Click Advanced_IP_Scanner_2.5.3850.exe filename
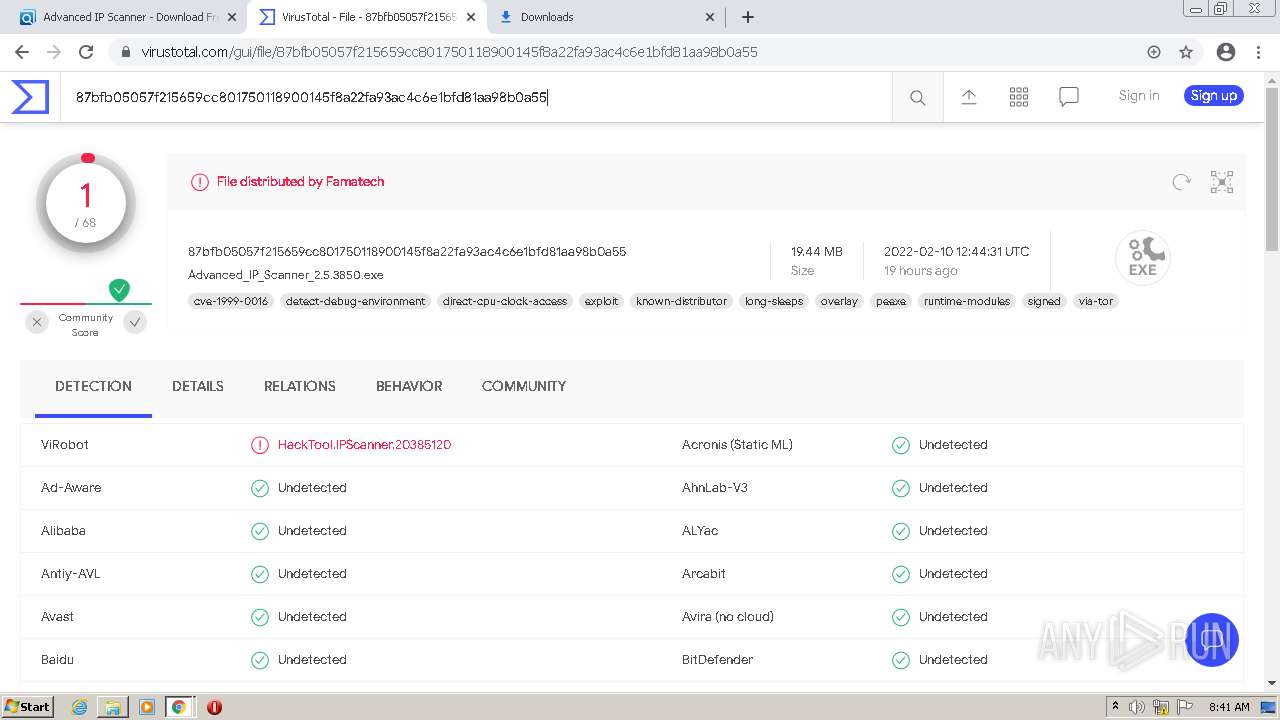The height and width of the screenshot is (720, 1280). tap(286, 275)
